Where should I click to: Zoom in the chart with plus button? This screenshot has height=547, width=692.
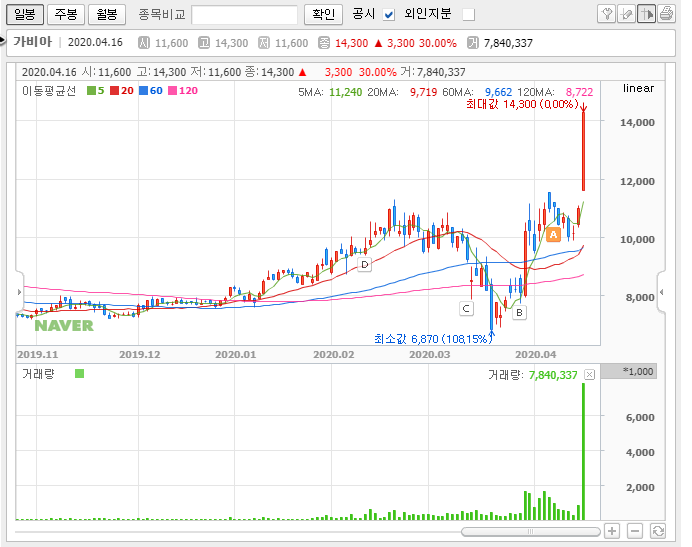click(x=612, y=531)
